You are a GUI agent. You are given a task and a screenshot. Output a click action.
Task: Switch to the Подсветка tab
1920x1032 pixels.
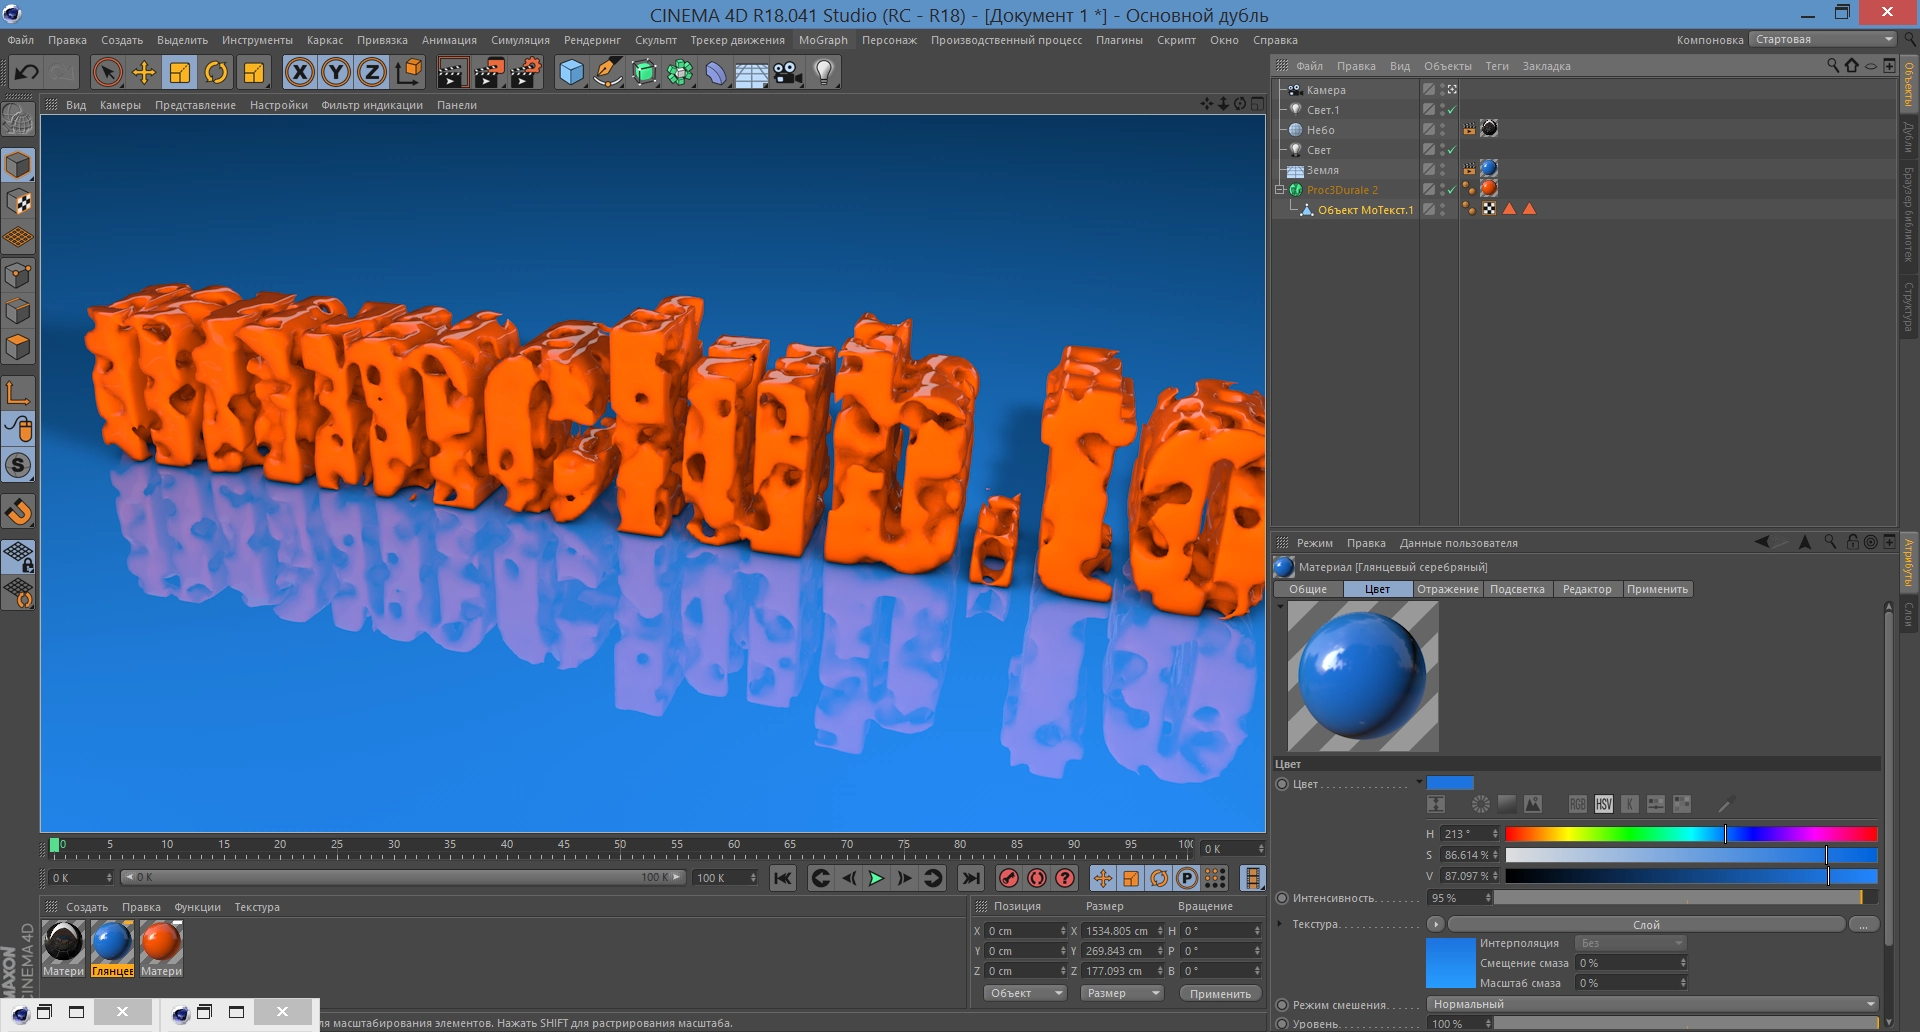point(1517,589)
